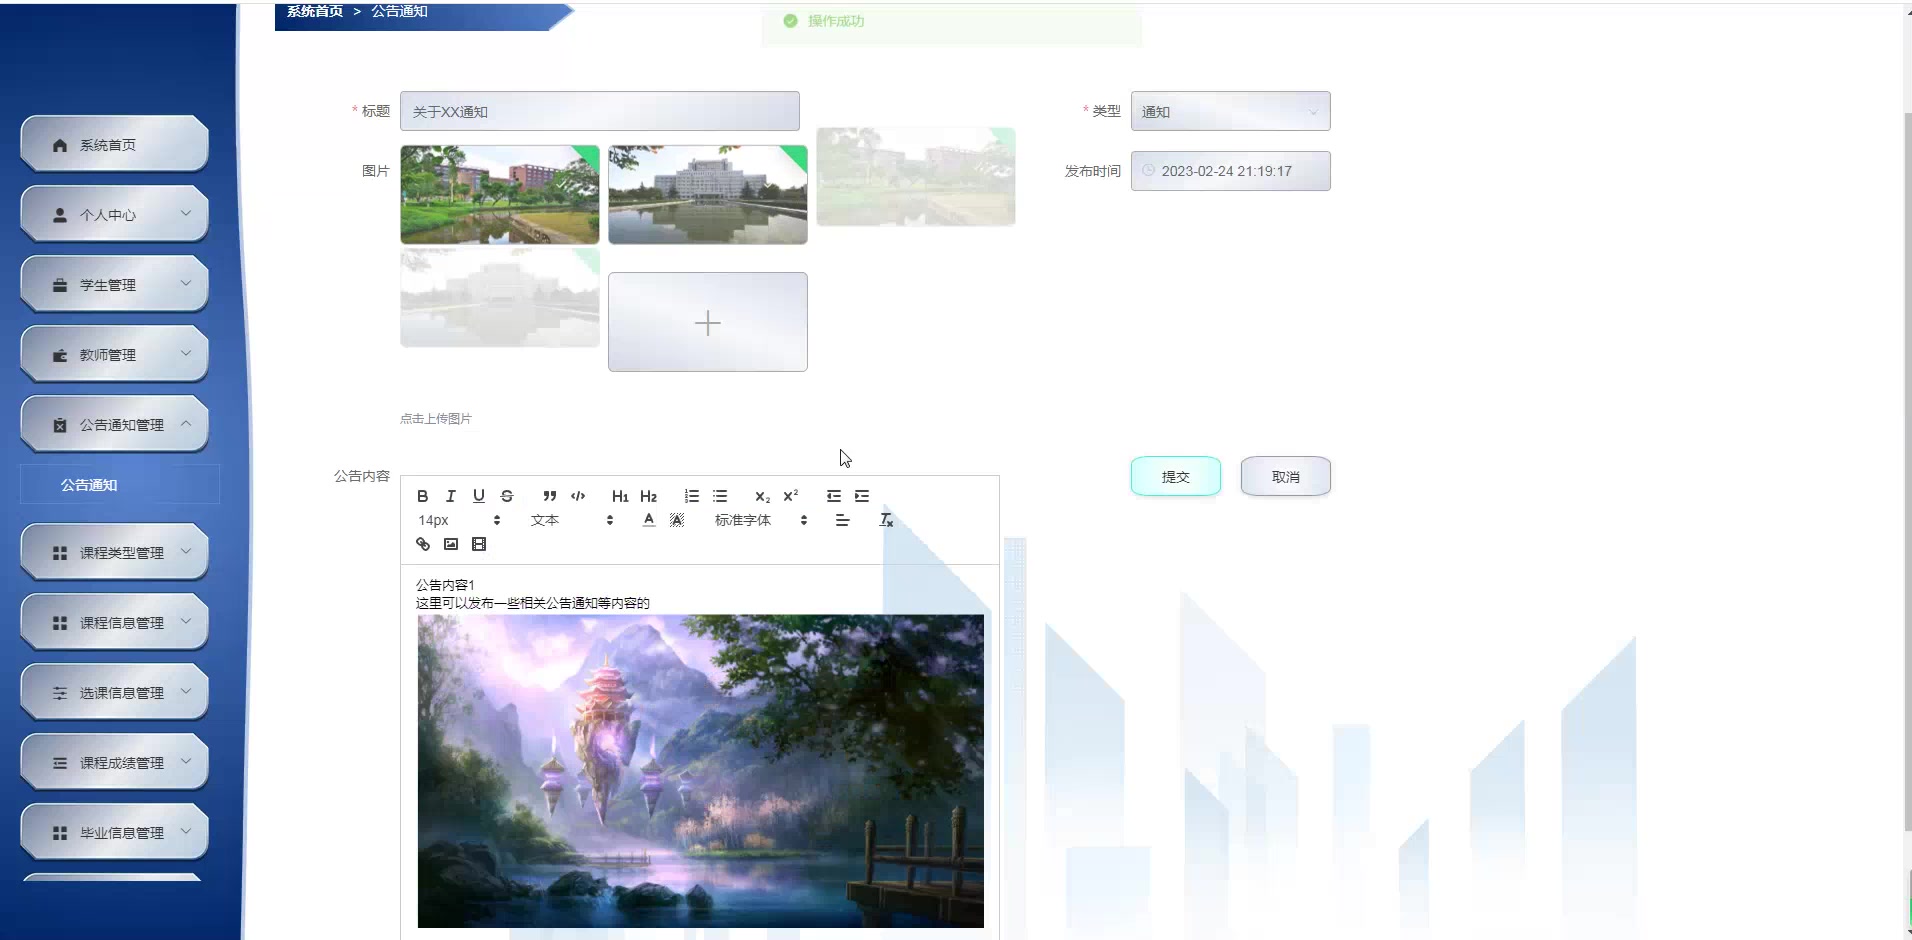Open the 发布时间 date-time picker field
1912x940 pixels.
(x=1230, y=171)
